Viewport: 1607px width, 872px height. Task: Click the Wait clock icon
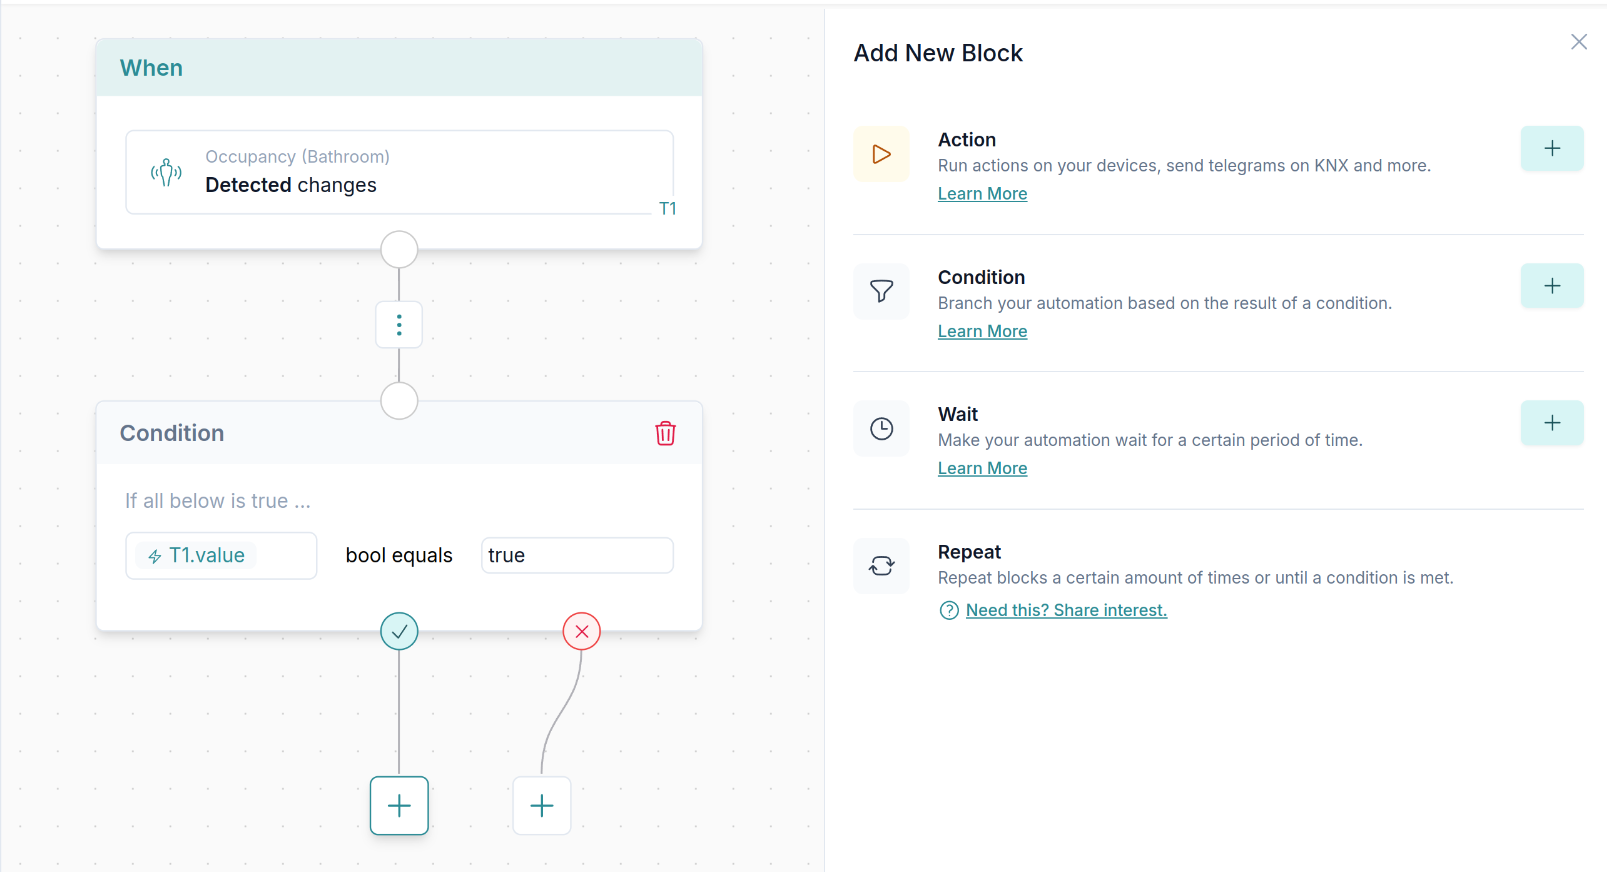click(881, 429)
